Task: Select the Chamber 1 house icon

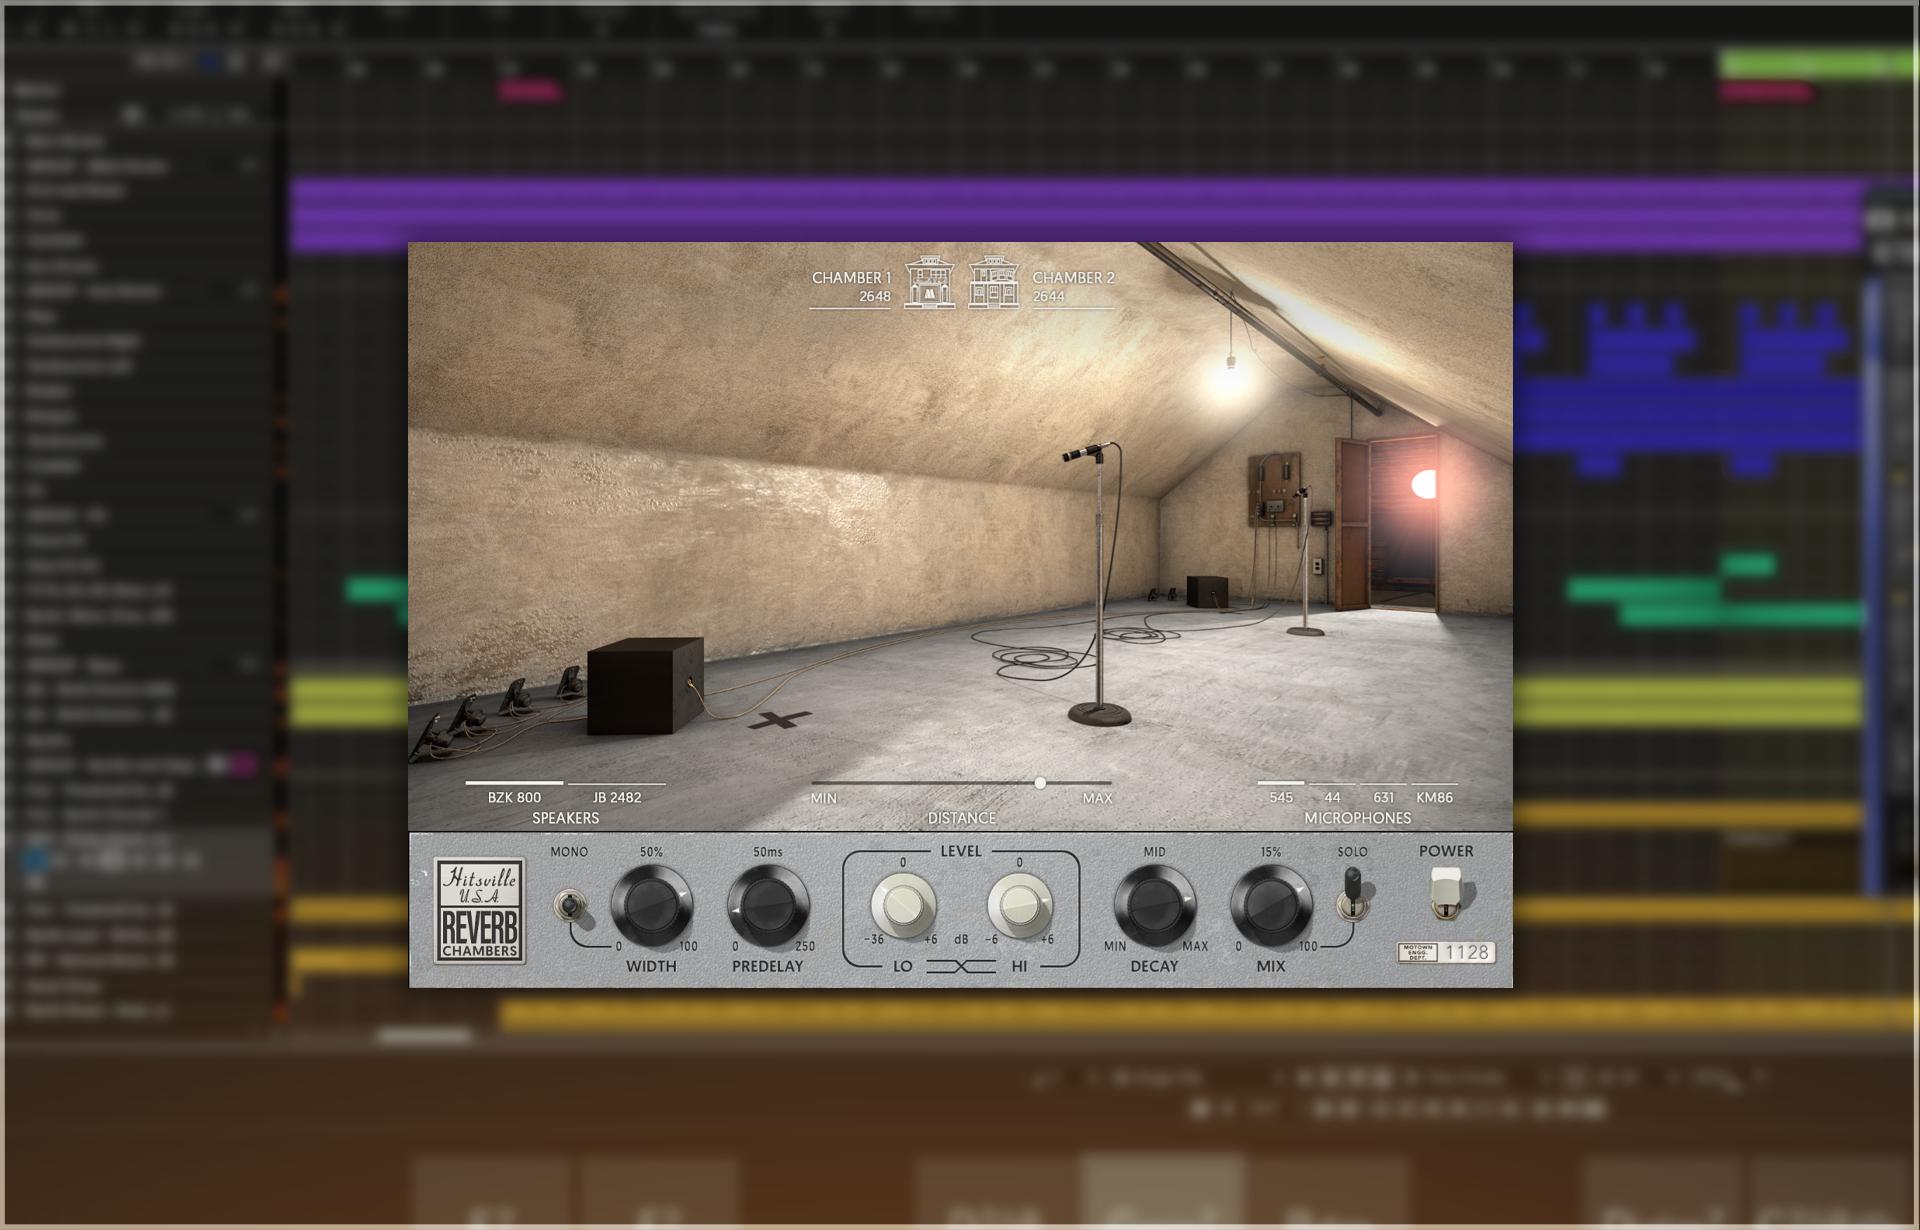Action: click(930, 282)
